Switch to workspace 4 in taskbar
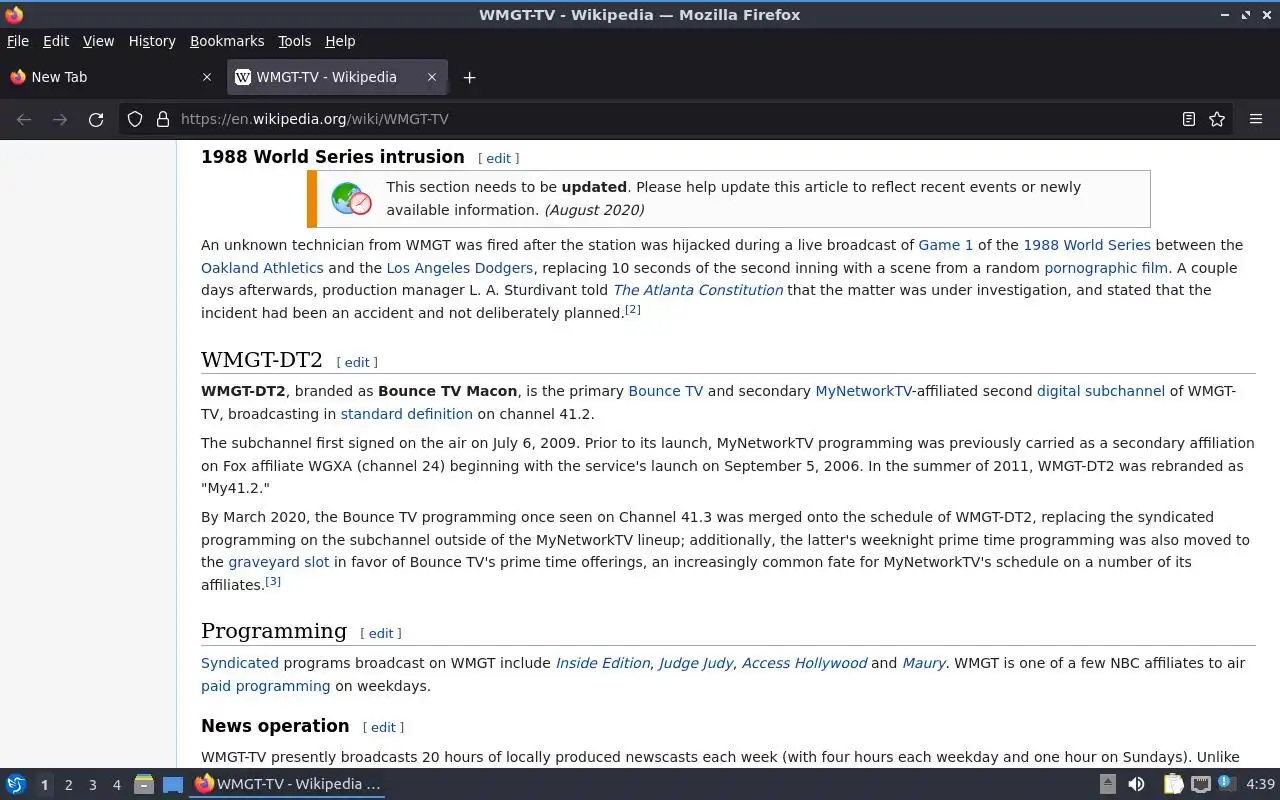1280x800 pixels. [x=116, y=785]
